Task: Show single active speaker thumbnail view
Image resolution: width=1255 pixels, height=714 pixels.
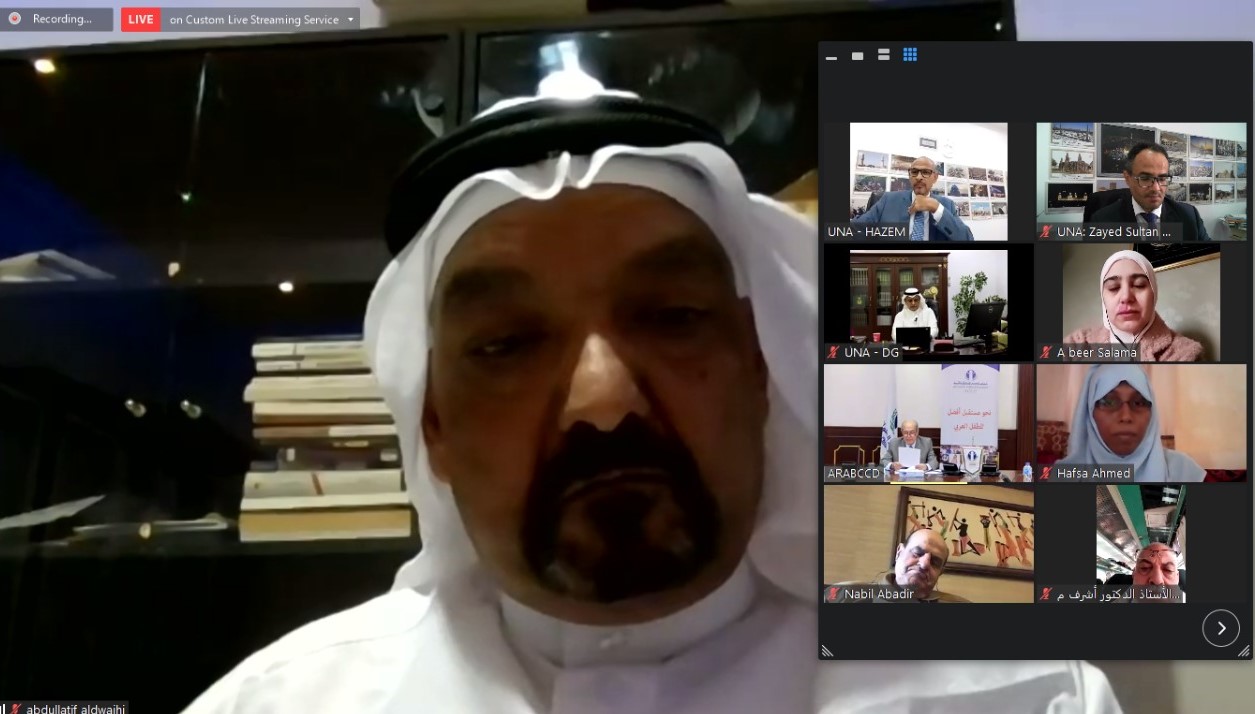Action: tap(857, 56)
